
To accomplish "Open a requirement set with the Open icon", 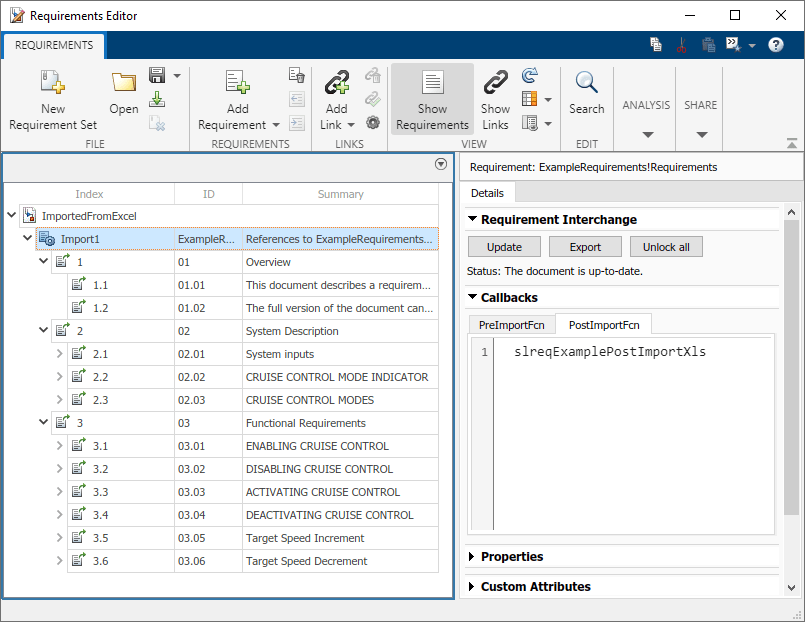I will [124, 84].
